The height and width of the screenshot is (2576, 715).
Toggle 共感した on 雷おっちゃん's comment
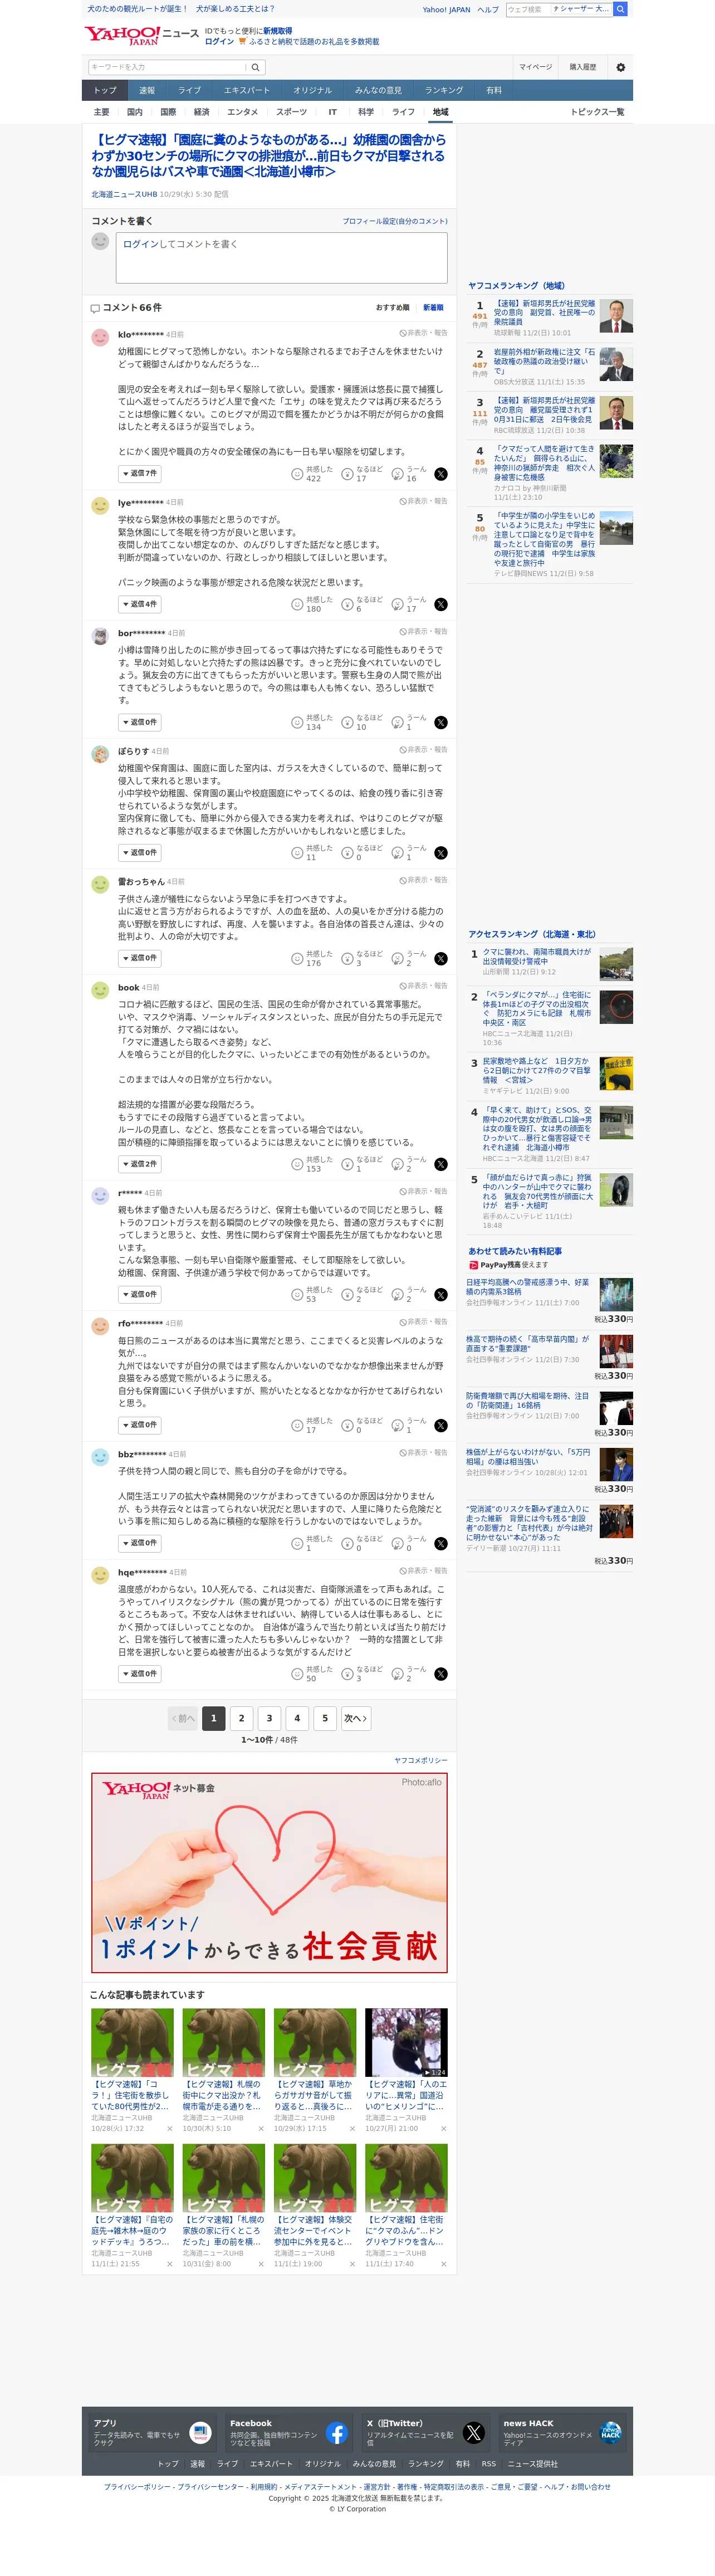tap(311, 959)
